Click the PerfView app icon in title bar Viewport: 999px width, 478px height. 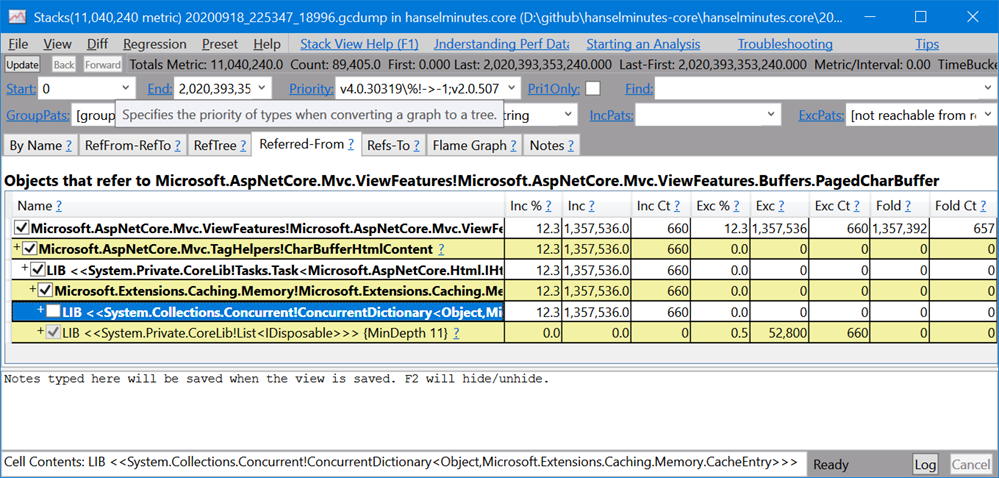tap(18, 16)
